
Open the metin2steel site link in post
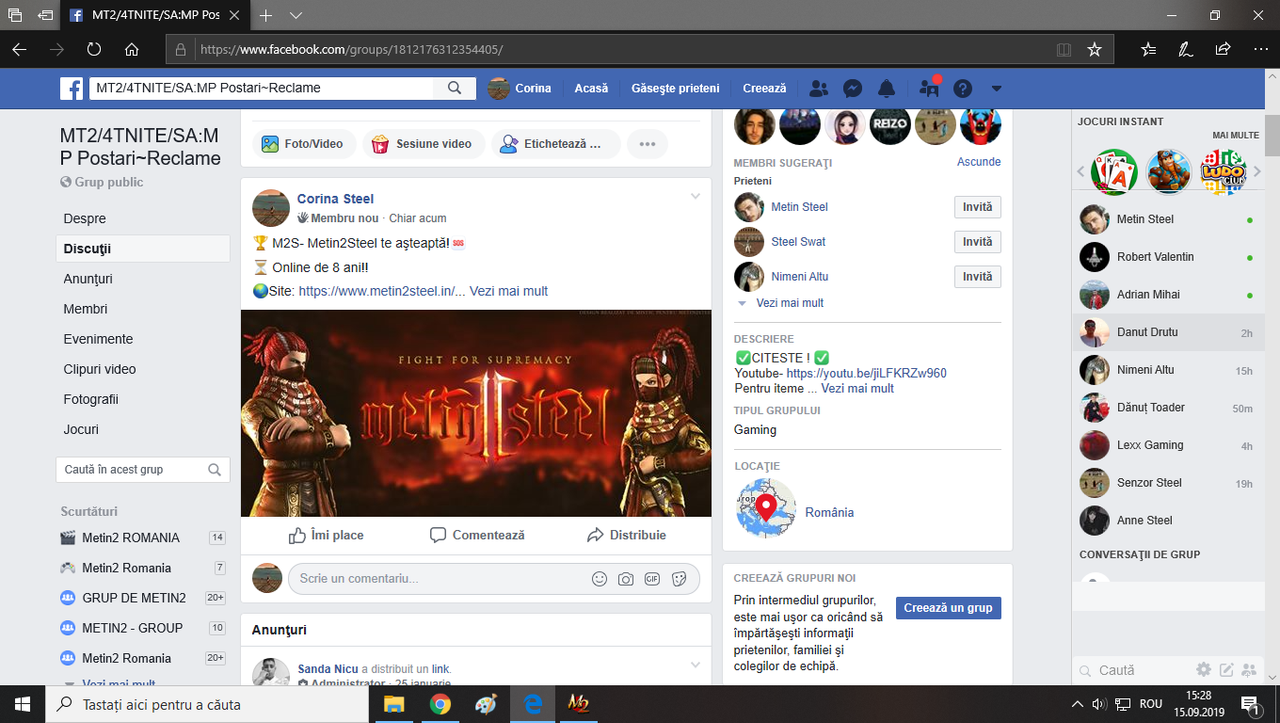click(382, 291)
